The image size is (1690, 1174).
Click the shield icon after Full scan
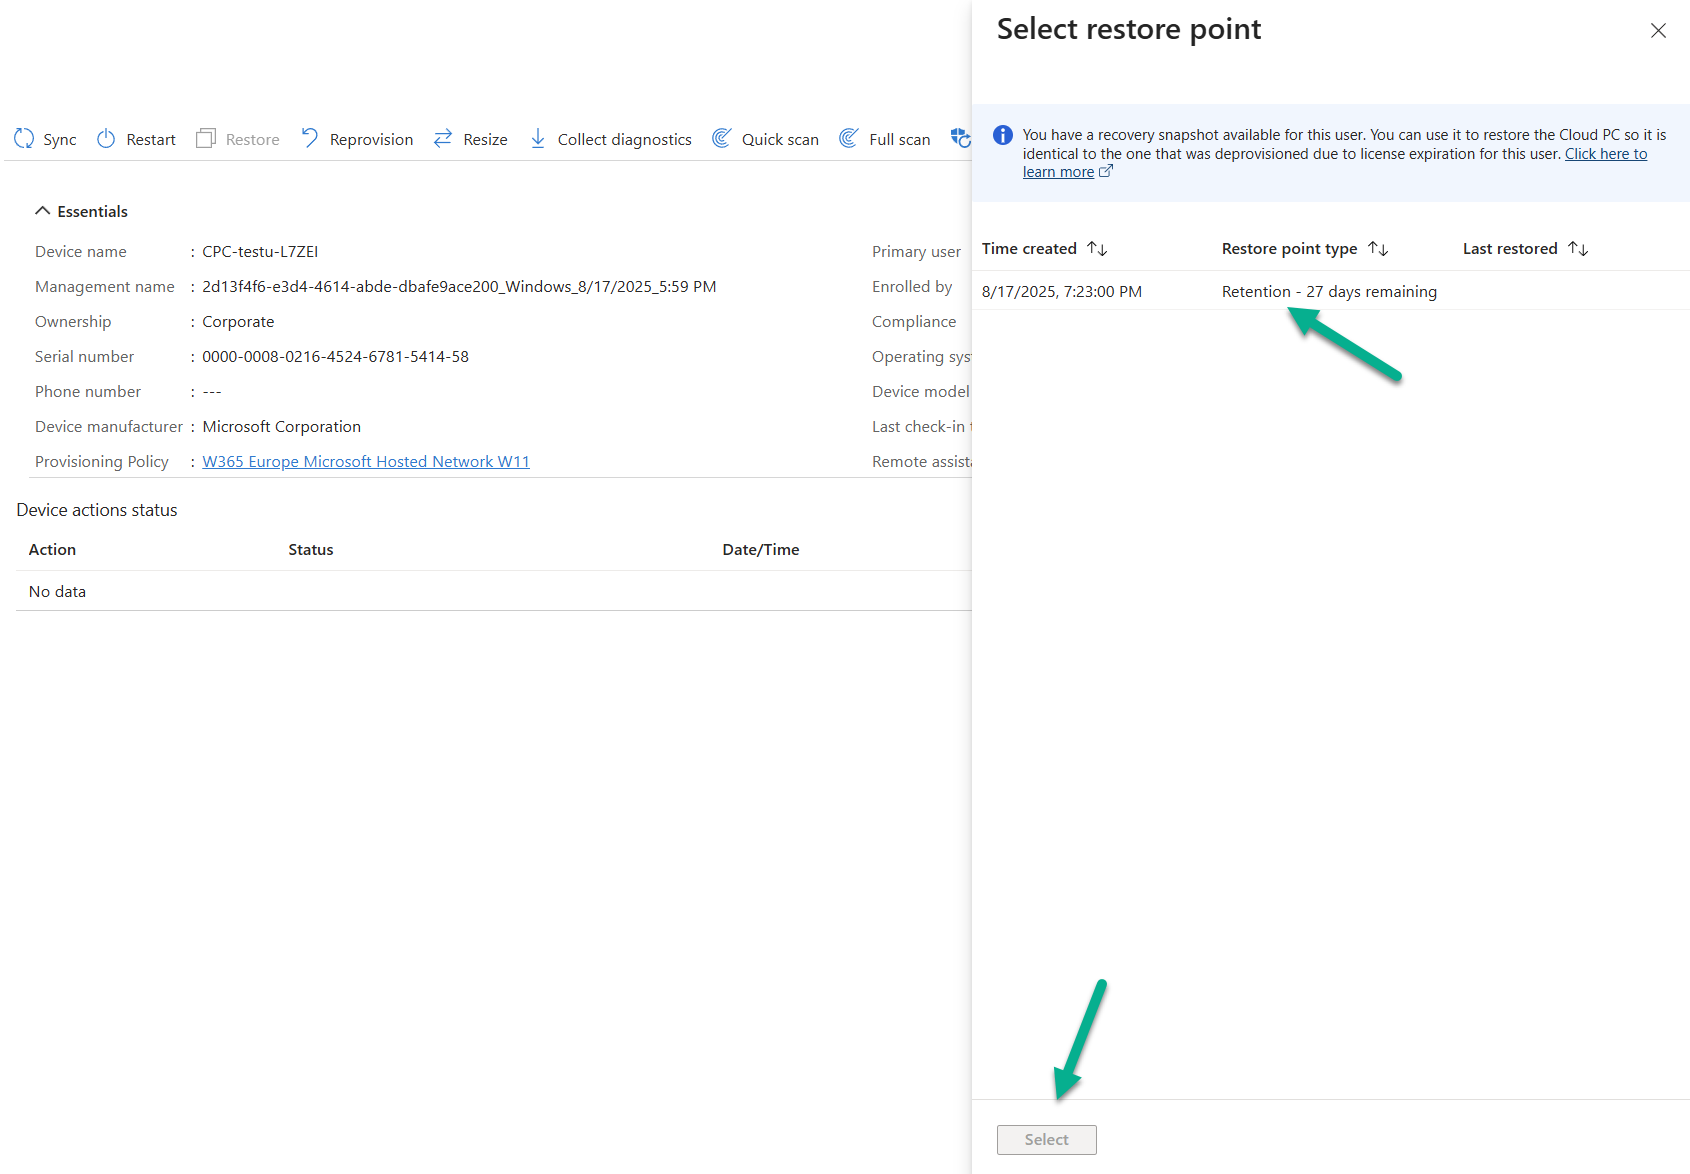tap(960, 139)
